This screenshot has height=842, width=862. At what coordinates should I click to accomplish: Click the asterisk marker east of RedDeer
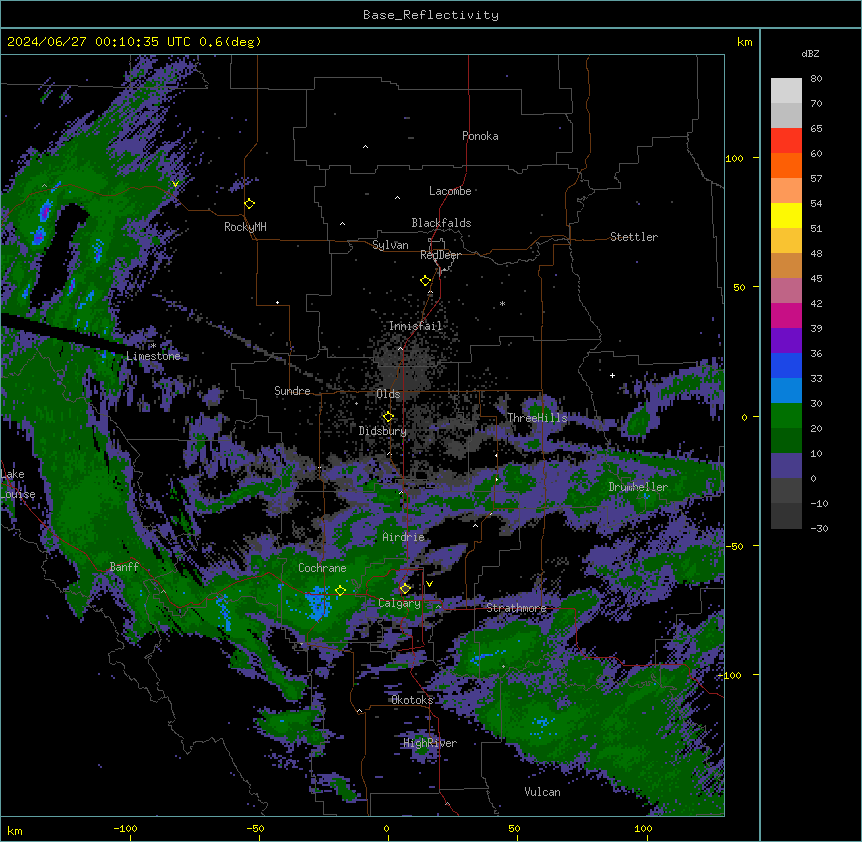pos(502,303)
